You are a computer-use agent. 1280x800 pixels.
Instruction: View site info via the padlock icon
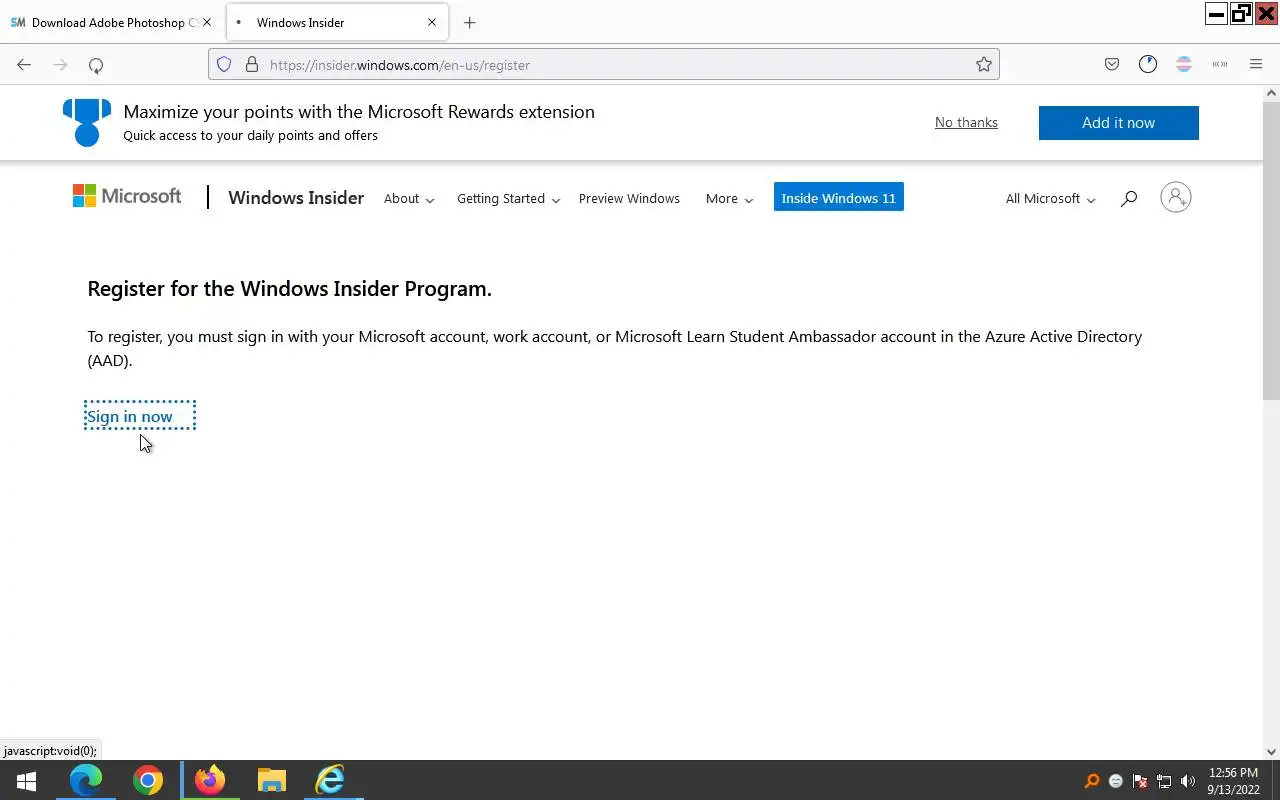pos(251,64)
